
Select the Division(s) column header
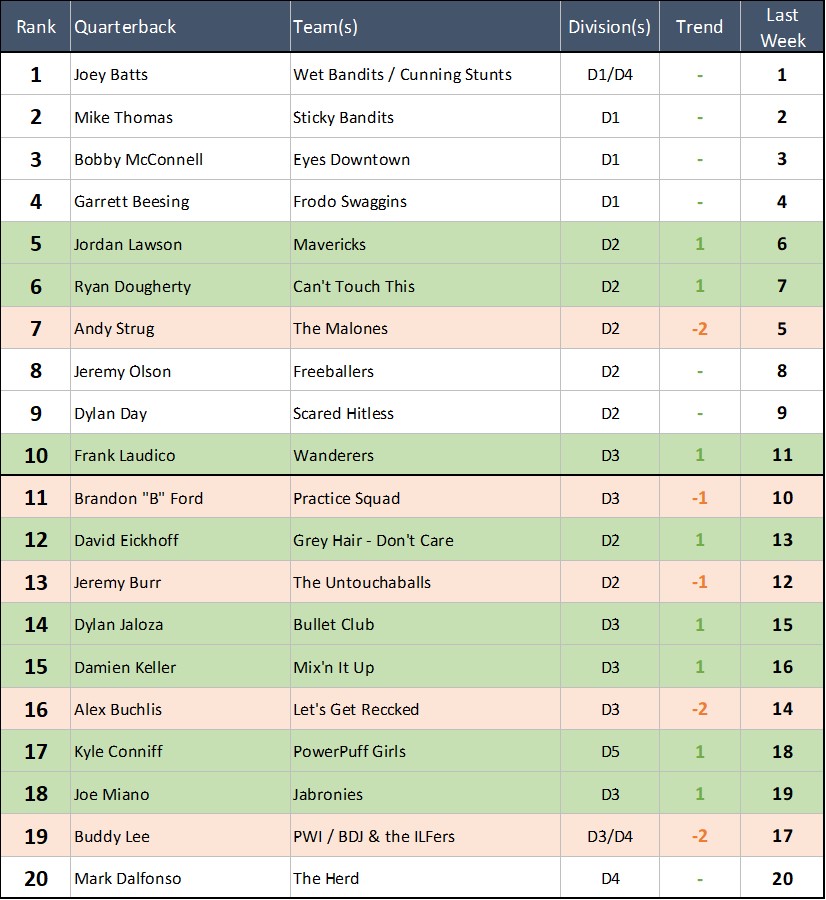click(609, 27)
